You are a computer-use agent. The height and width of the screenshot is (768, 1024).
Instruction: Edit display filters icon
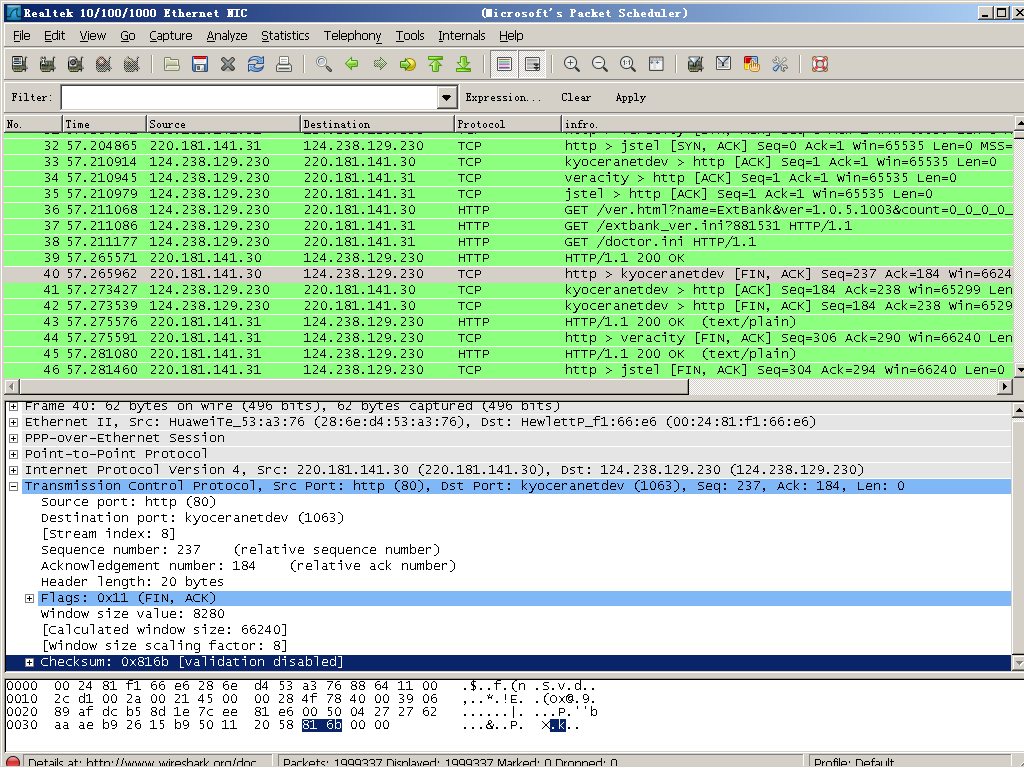pyautogui.click(x=724, y=64)
